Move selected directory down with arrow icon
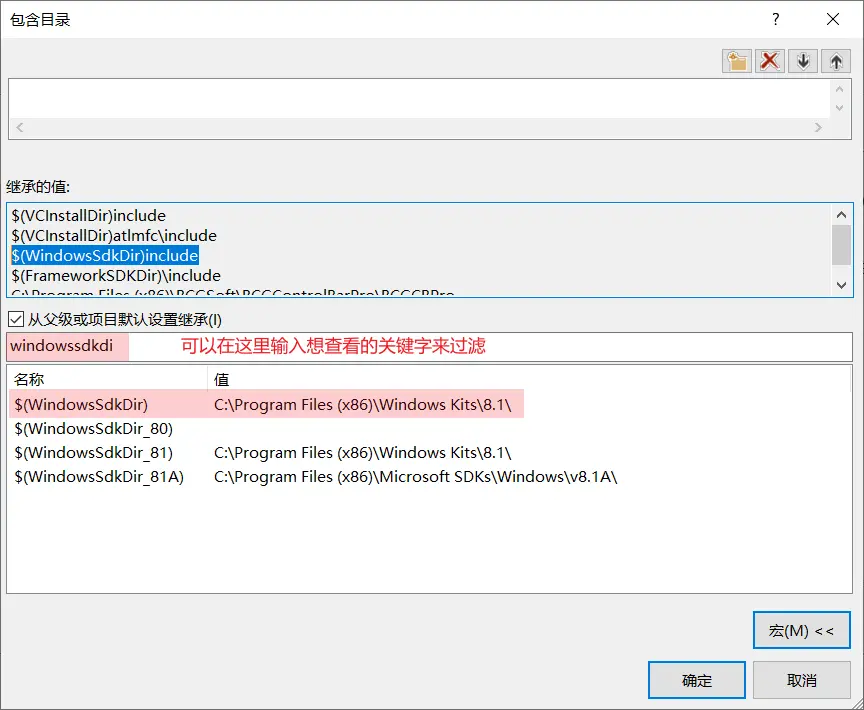 click(x=802, y=61)
